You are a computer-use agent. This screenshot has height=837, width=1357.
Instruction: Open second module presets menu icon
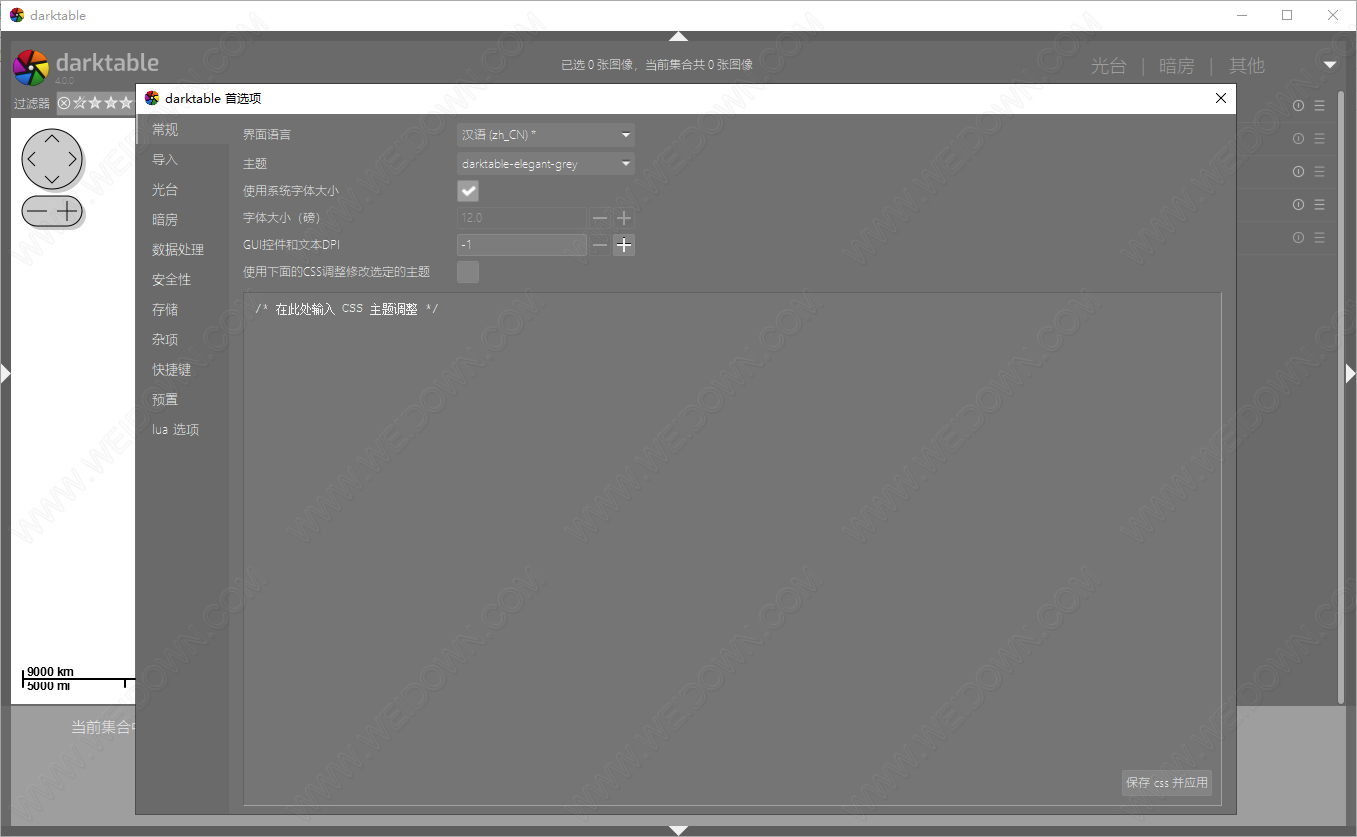pyautogui.click(x=1319, y=138)
